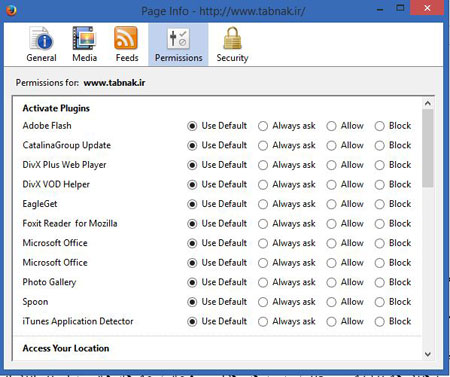450x377 pixels.
Task: Open the General info icon
Action: coord(41,38)
